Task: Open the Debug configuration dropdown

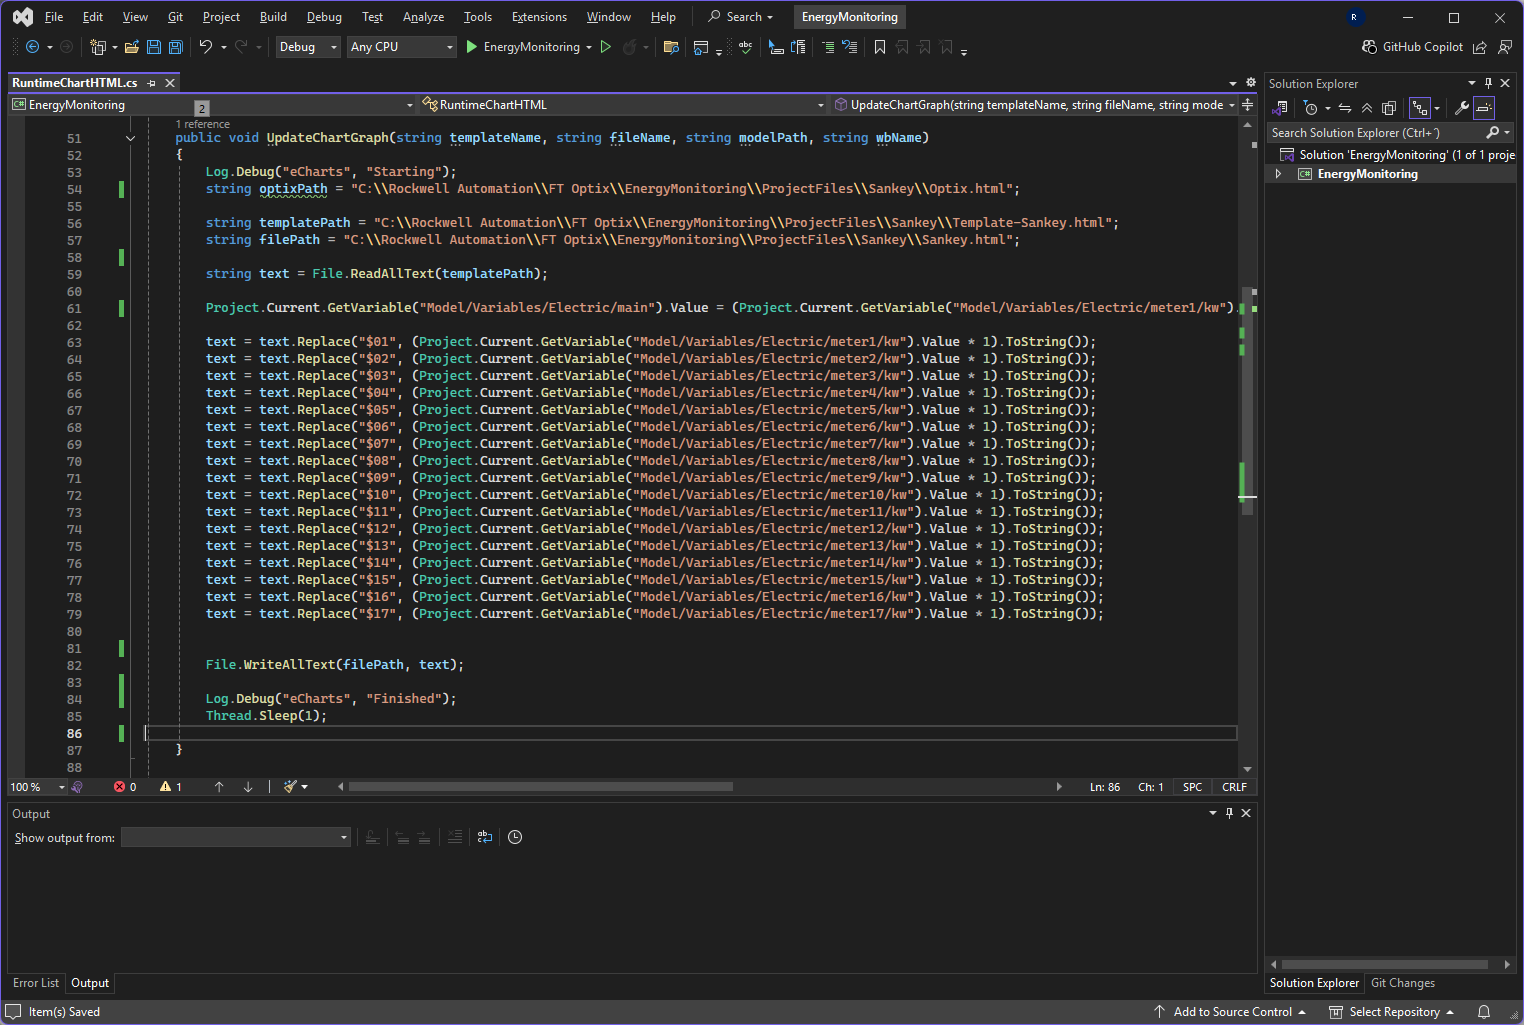Action: click(307, 47)
